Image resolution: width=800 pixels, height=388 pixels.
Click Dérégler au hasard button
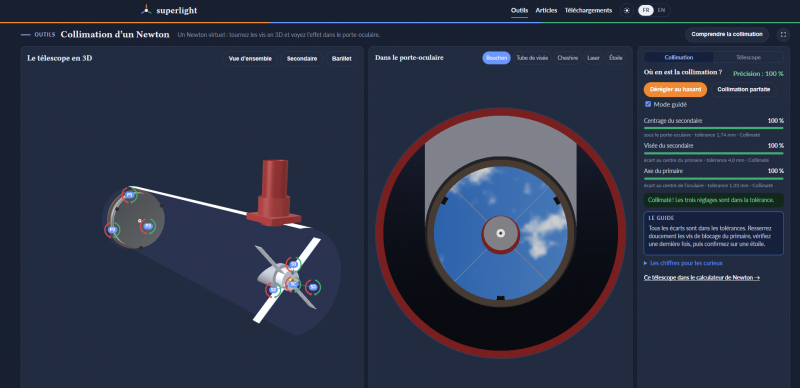675,89
